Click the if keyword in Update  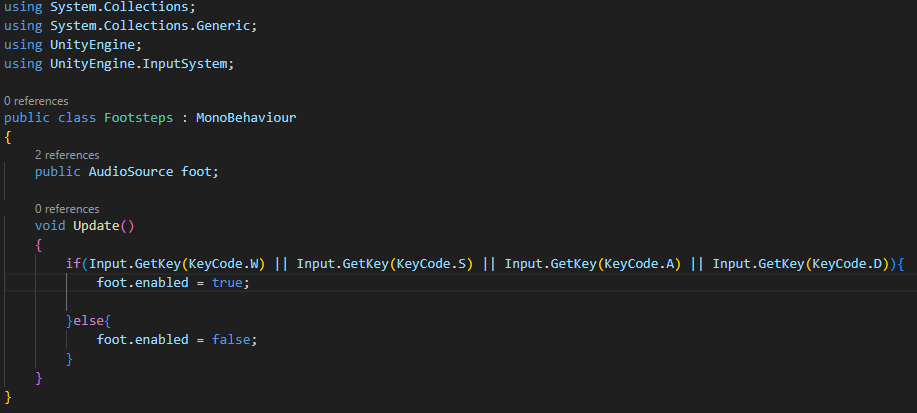click(73, 264)
